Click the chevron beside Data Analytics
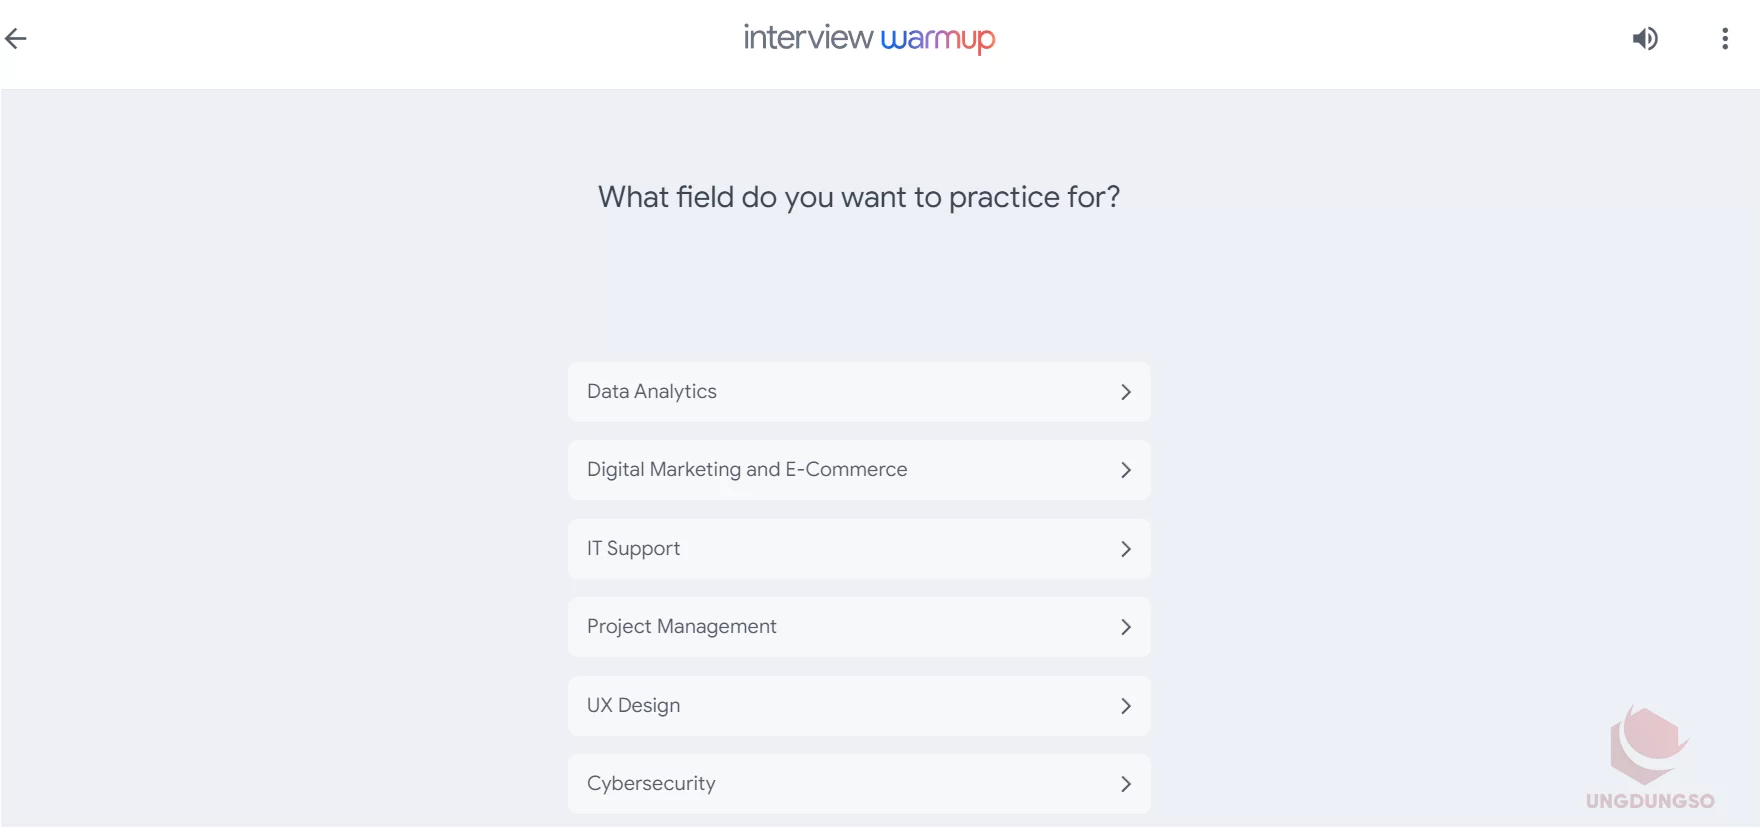This screenshot has width=1761, height=828. point(1125,392)
